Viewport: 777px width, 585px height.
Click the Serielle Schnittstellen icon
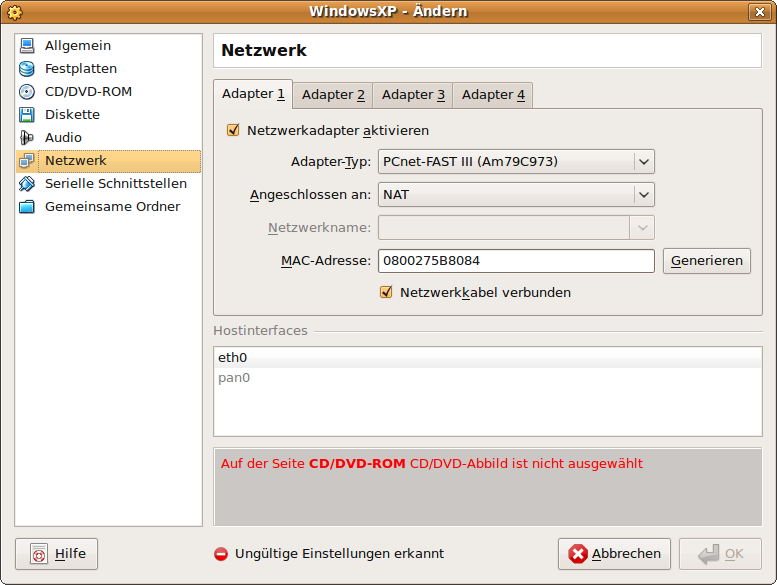click(27, 184)
